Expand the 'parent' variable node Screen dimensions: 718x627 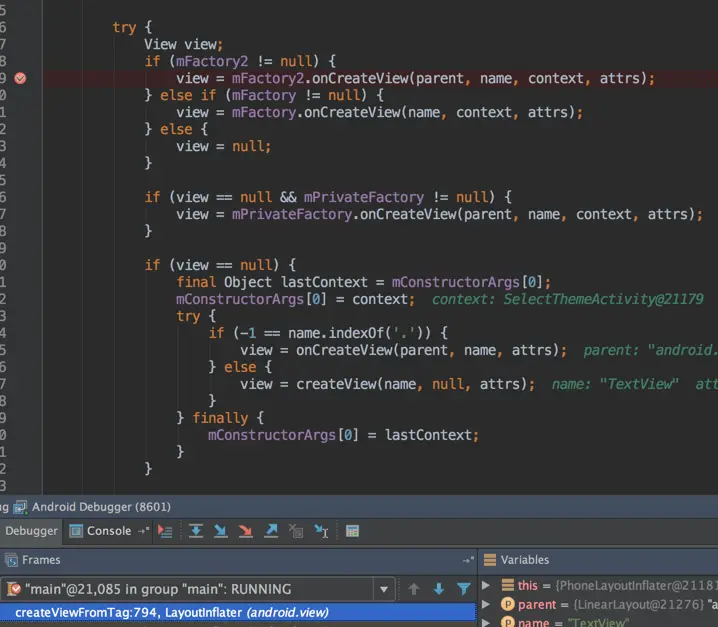(x=486, y=605)
